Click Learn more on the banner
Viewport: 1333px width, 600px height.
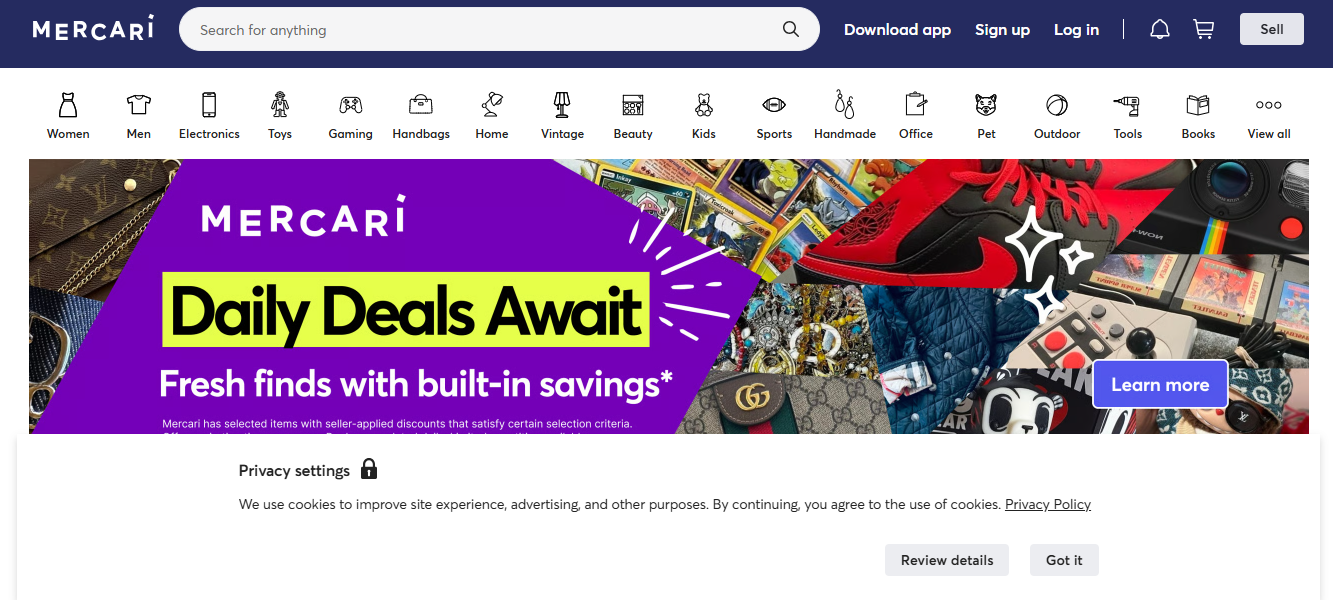tap(1160, 384)
